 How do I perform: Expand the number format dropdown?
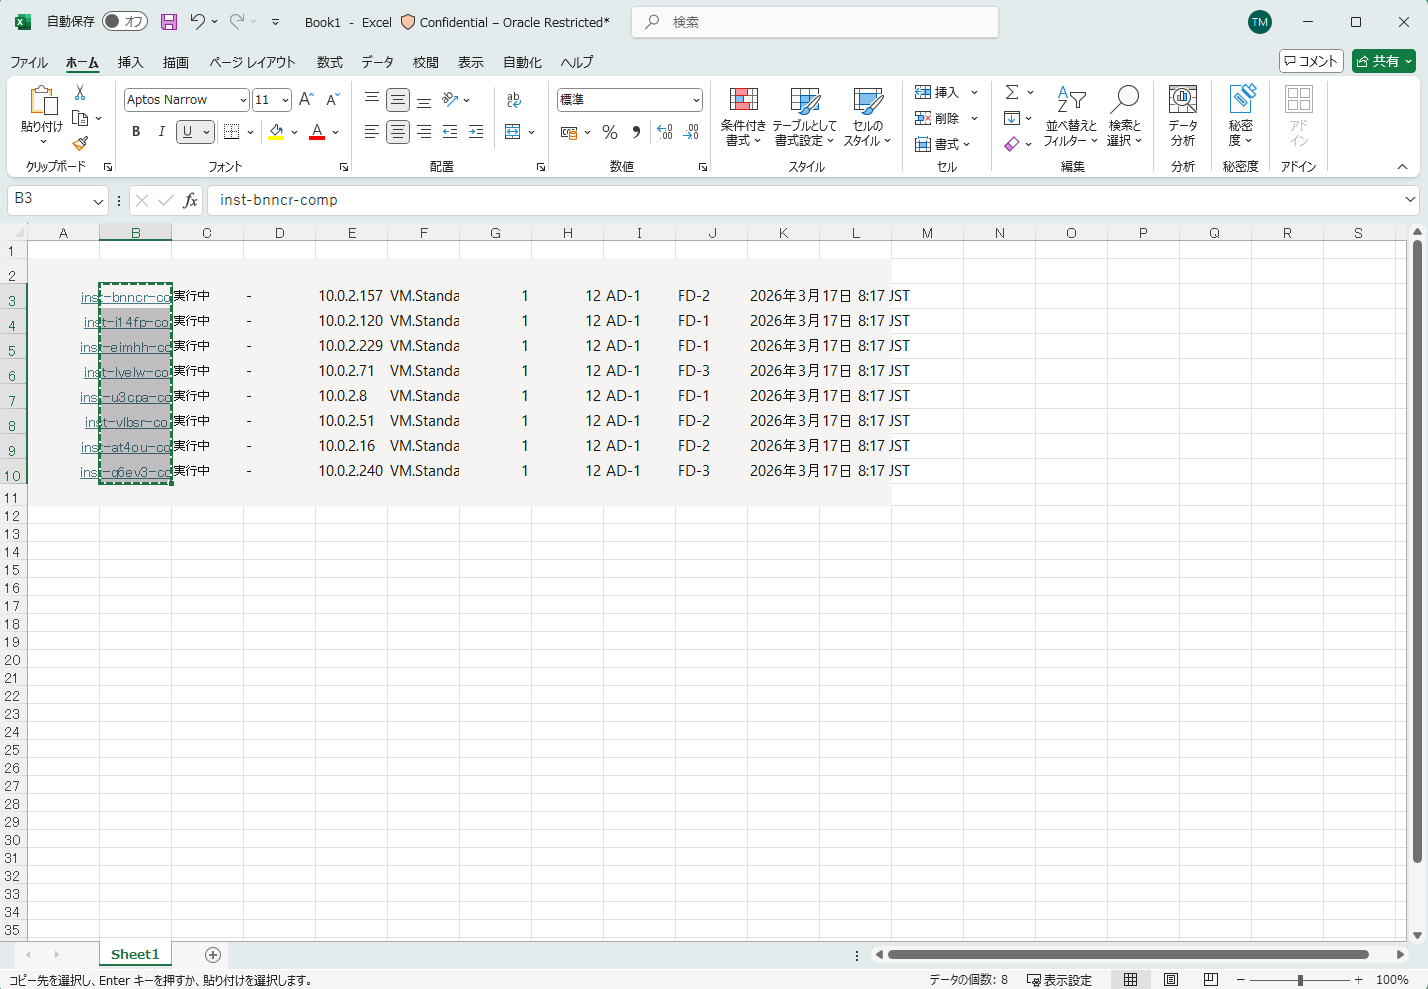click(696, 100)
